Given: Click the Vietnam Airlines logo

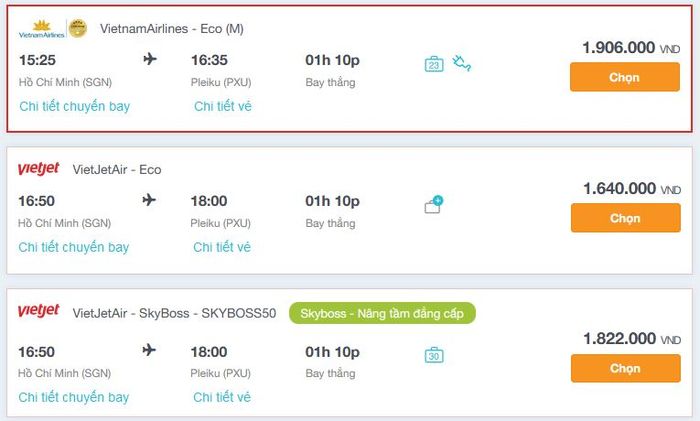Looking at the screenshot, I should point(42,29).
